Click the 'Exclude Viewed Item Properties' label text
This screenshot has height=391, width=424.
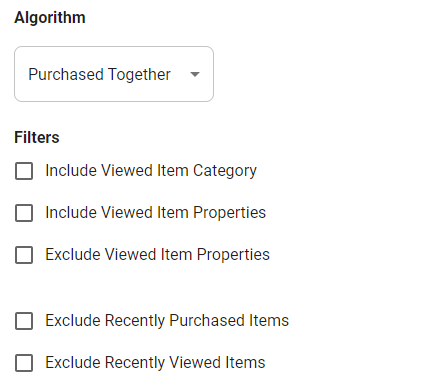pyautogui.click(x=157, y=255)
